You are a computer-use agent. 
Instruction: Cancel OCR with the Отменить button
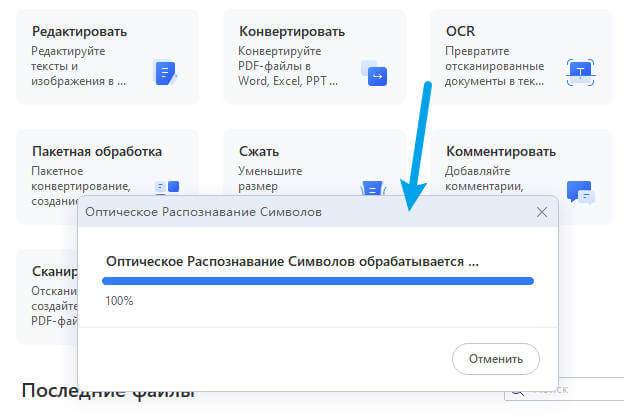point(495,359)
